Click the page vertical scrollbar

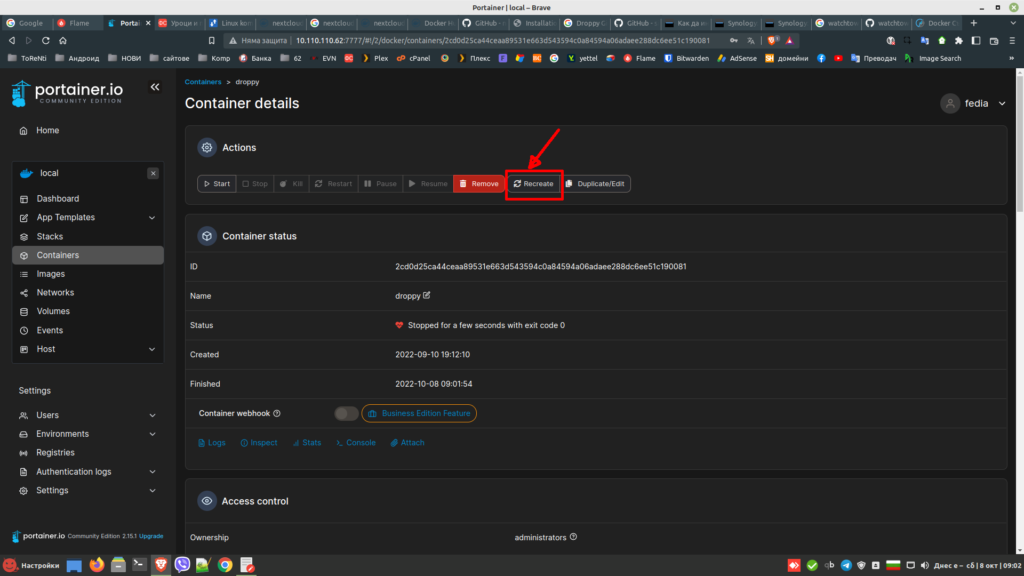click(x=1019, y=144)
